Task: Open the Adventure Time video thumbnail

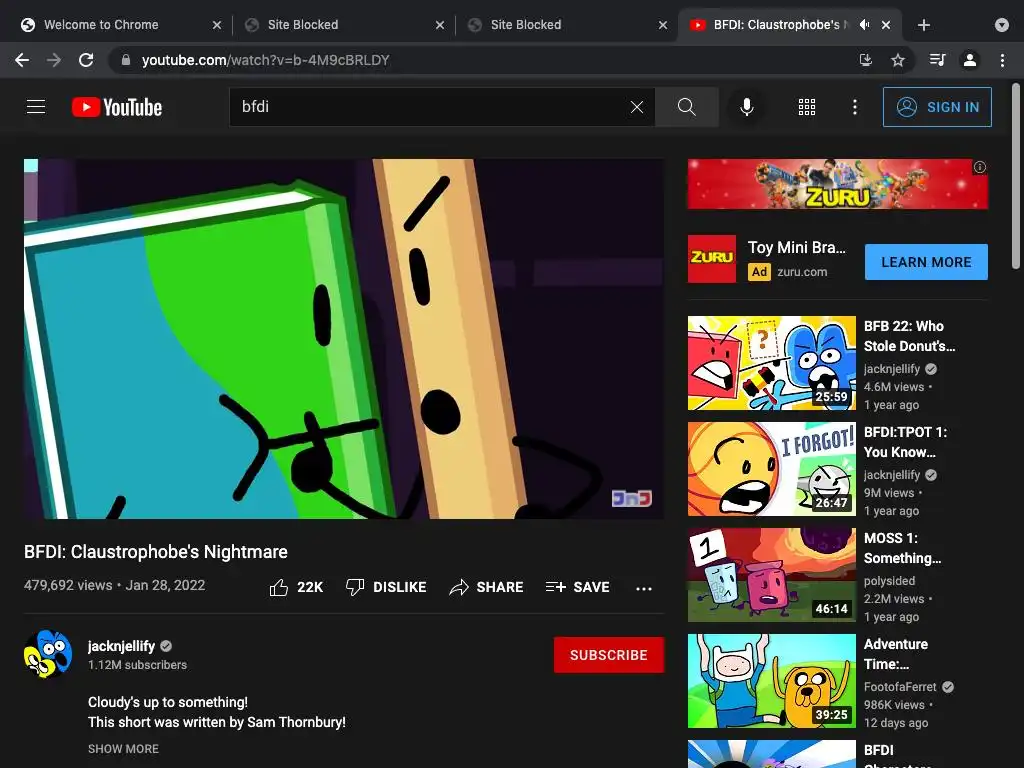Action: 771,680
